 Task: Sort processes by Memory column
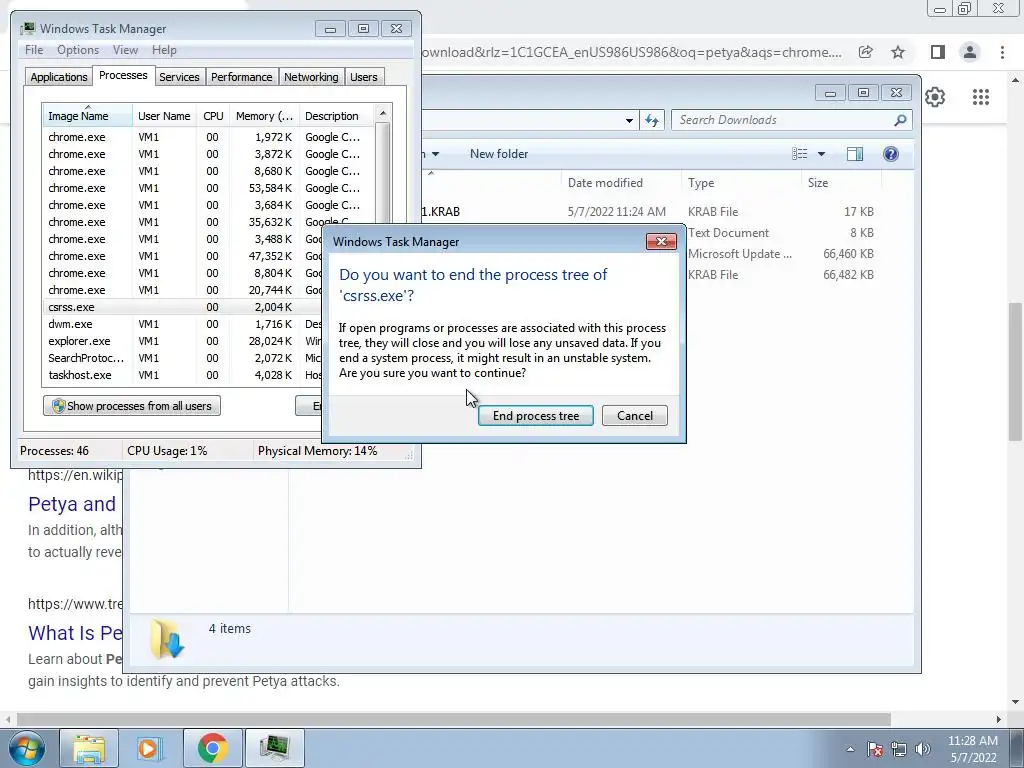(264, 116)
